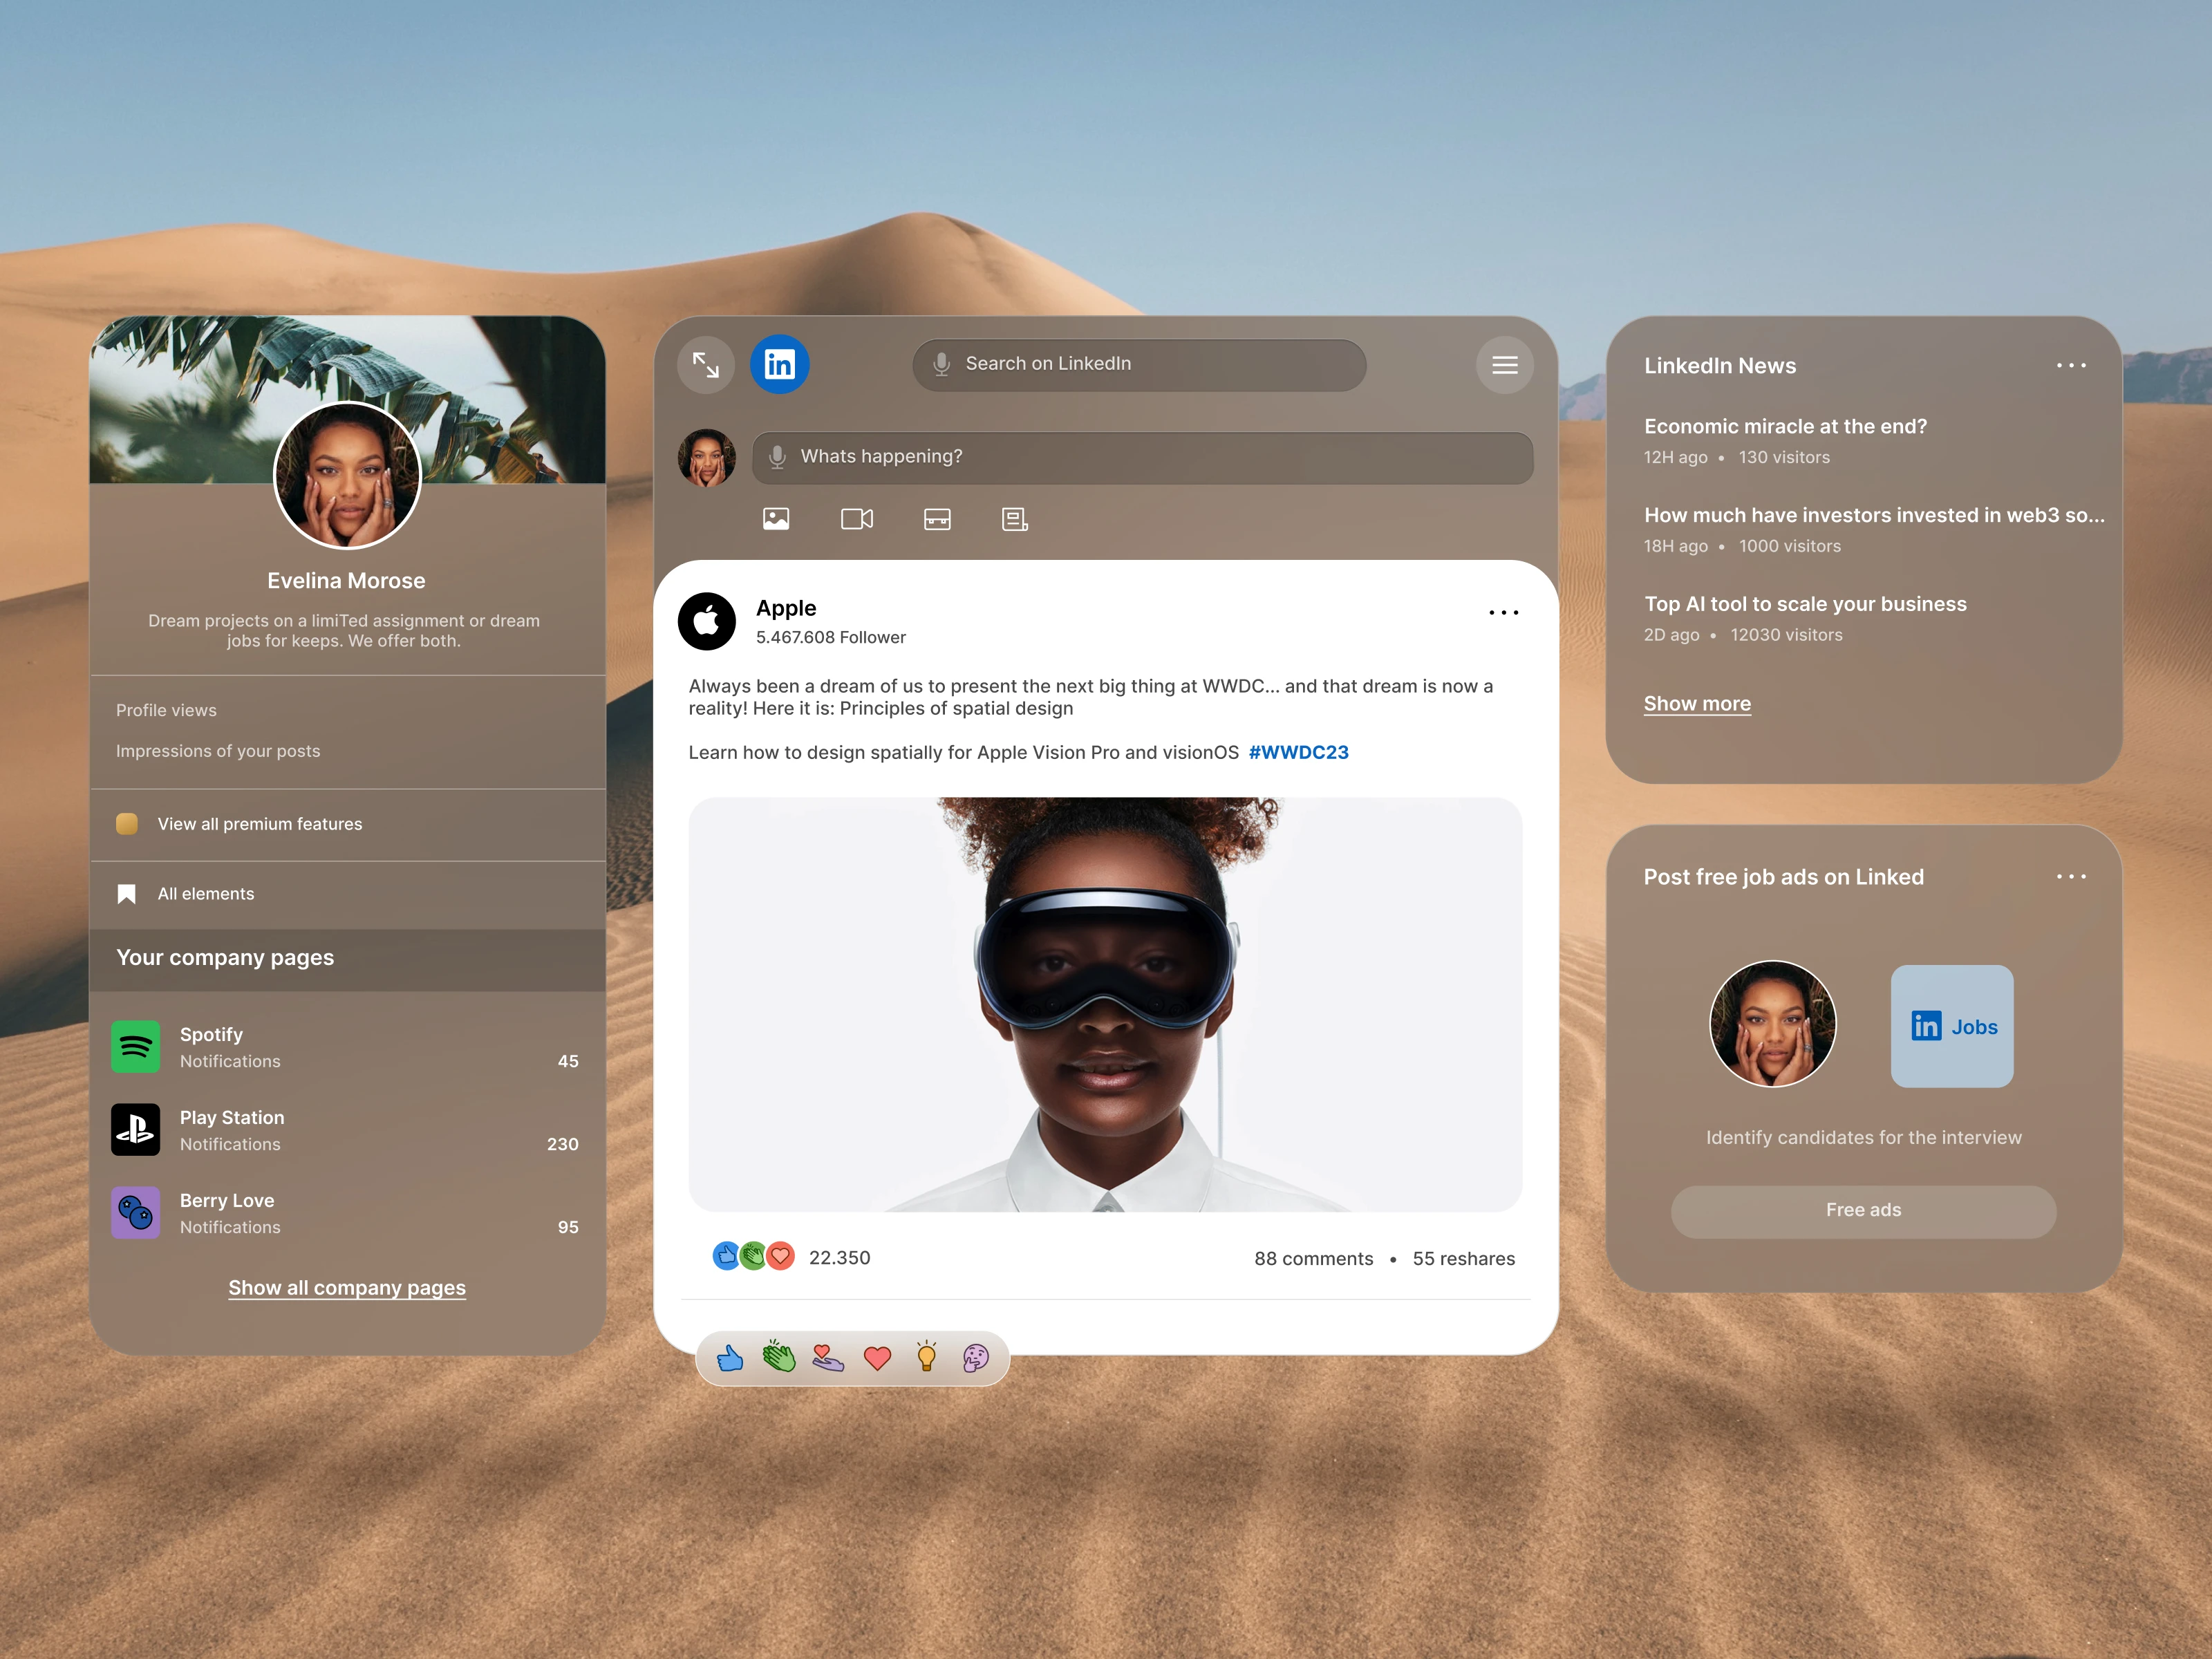Open the #WWDC23 hashtag
This screenshot has height=1659, width=2212.
click(x=1298, y=752)
